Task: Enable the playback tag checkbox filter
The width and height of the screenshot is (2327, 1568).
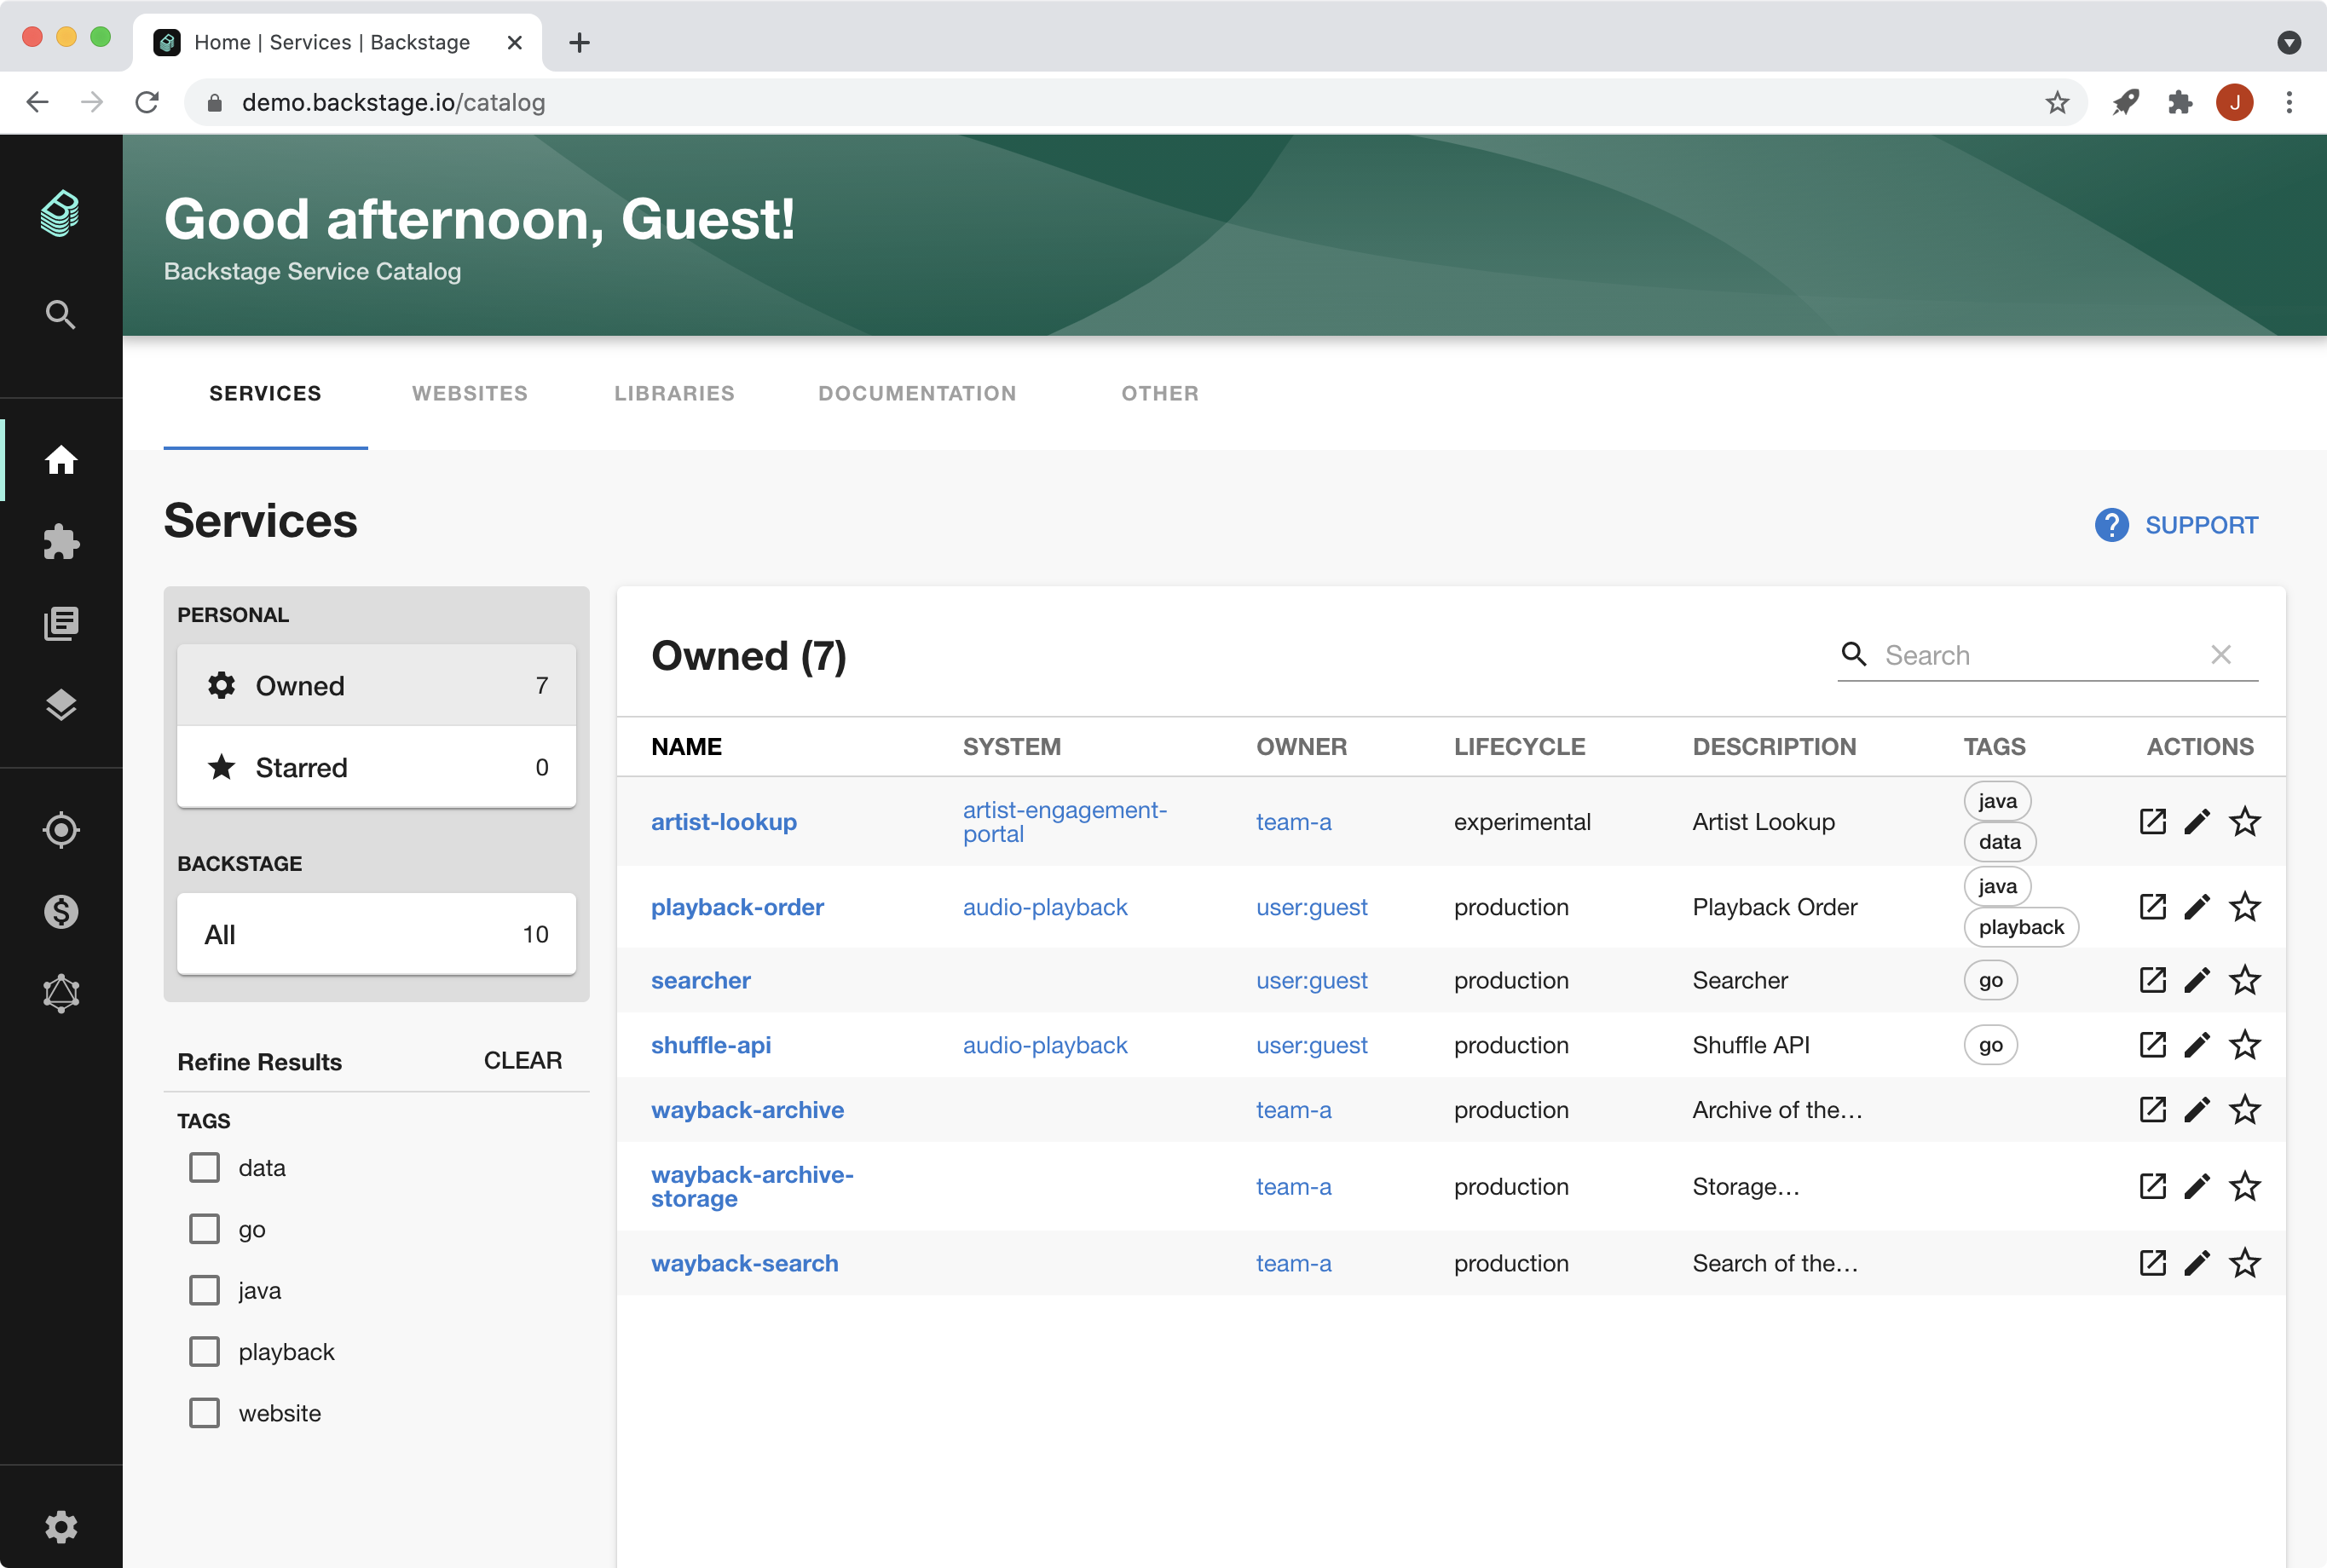Action: click(x=205, y=1351)
